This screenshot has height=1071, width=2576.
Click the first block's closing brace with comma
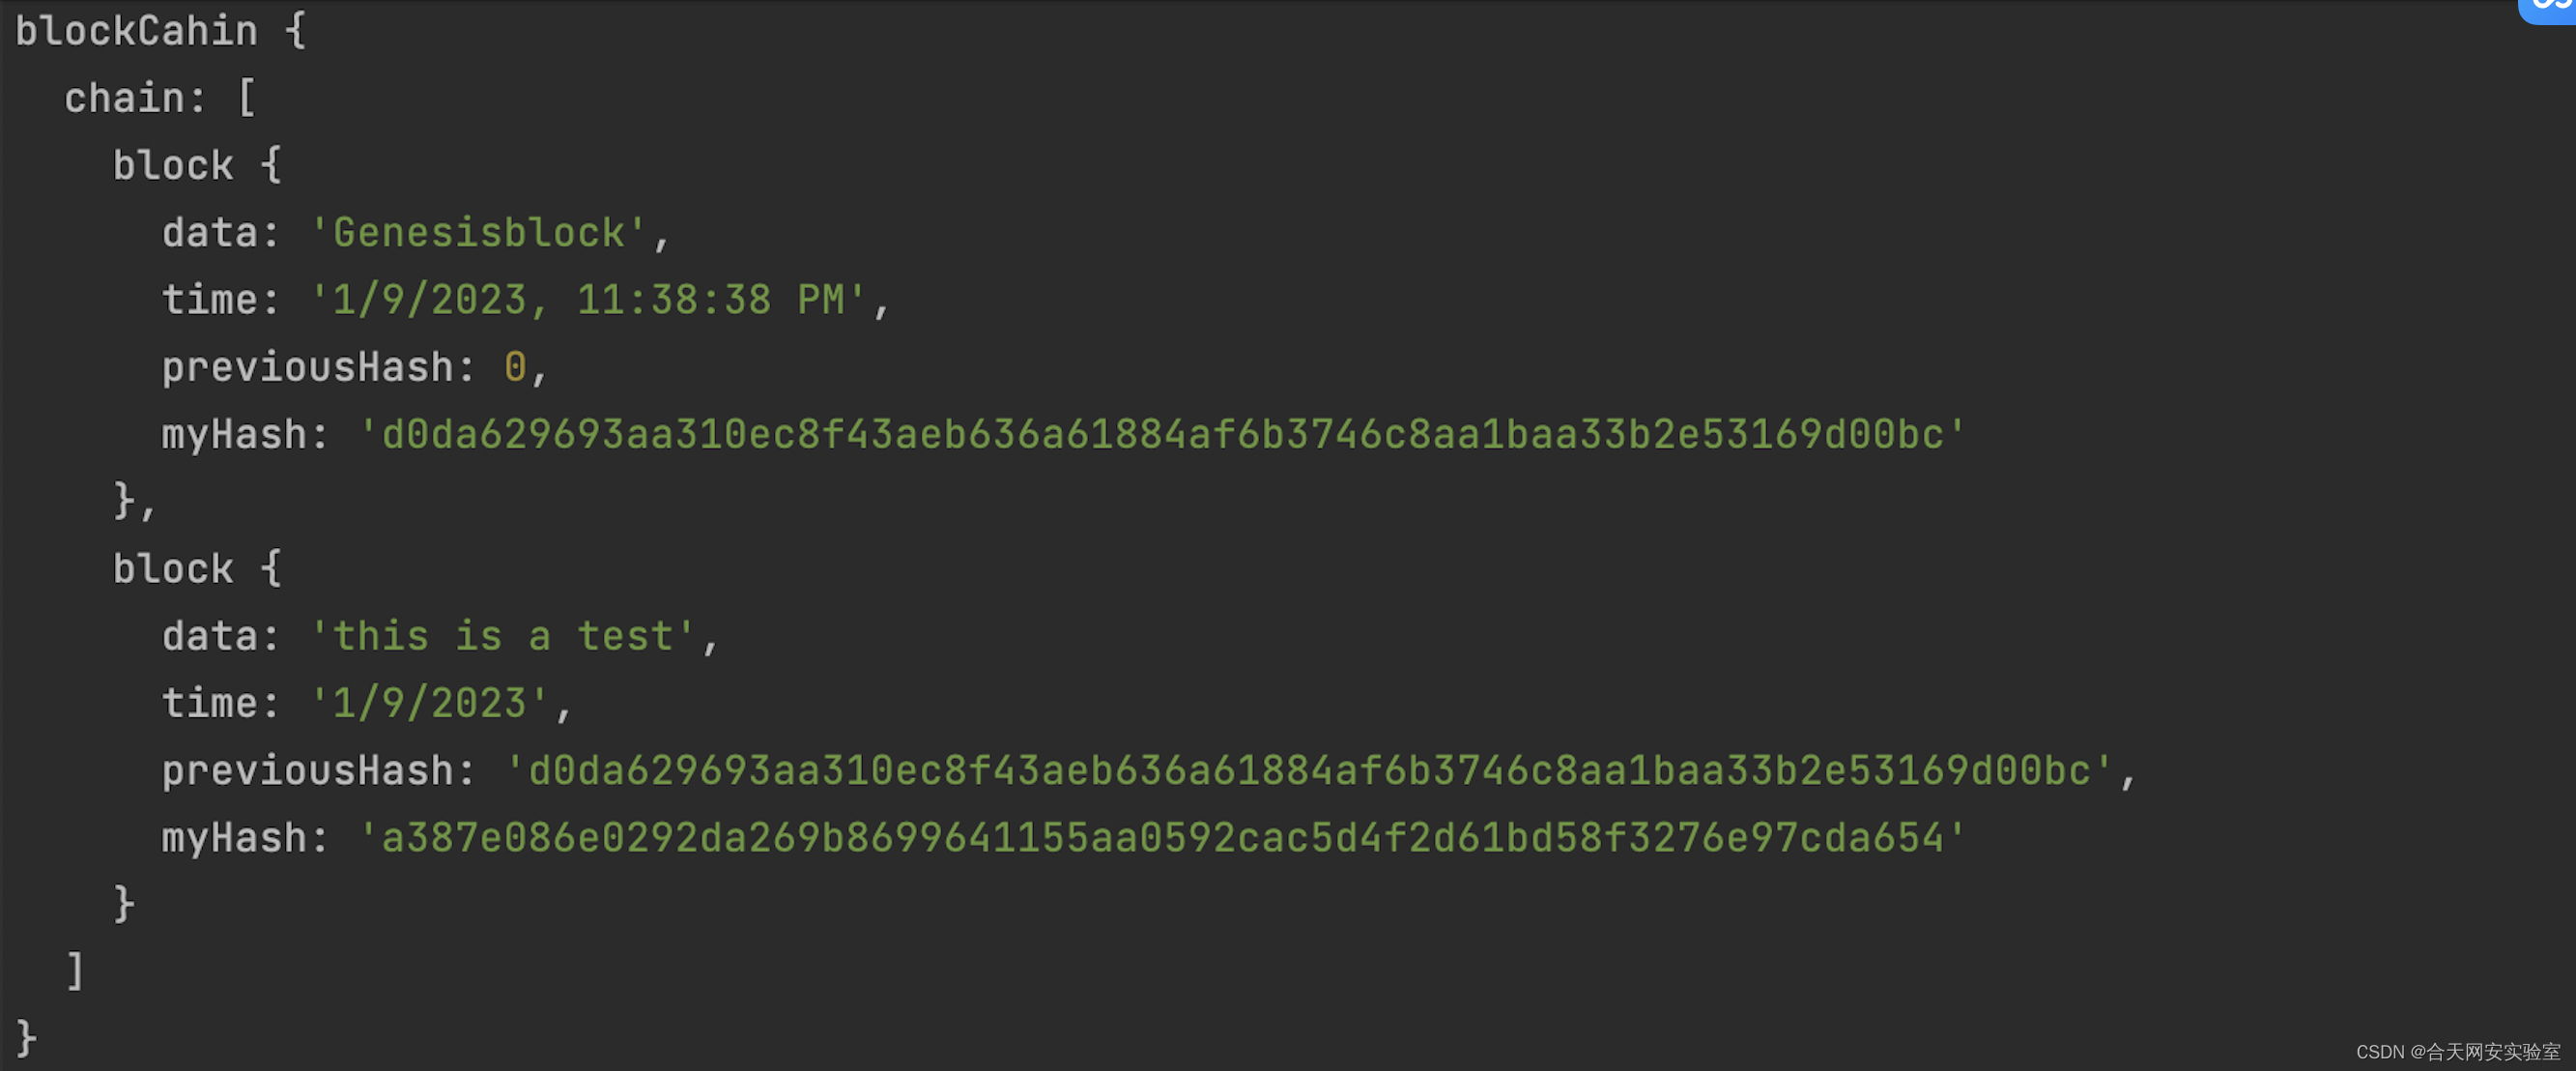pos(135,501)
